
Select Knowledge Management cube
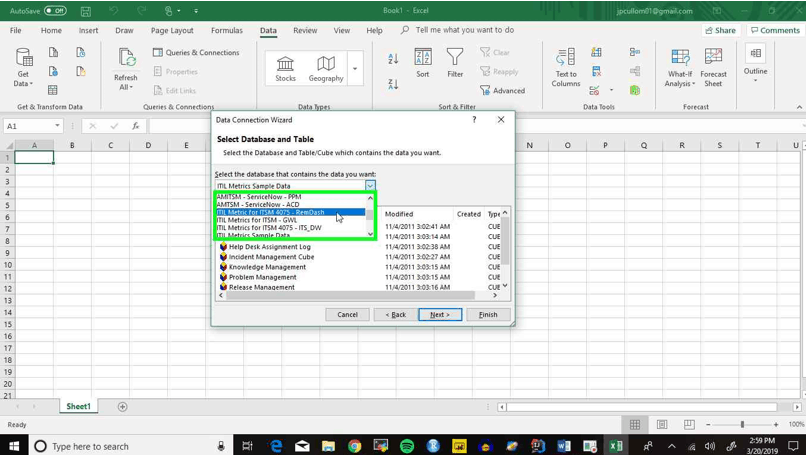(x=267, y=267)
